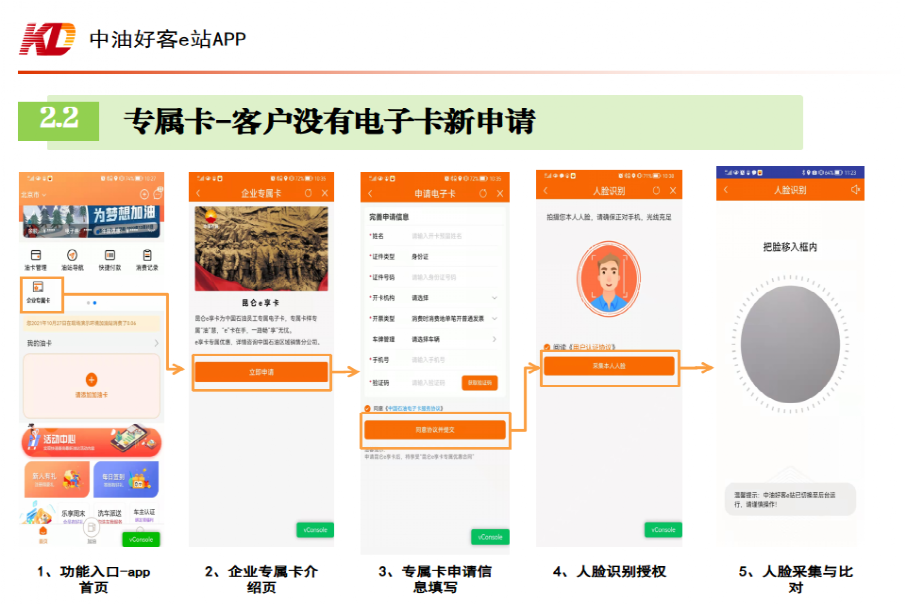Click the back arrow on 申请电子卡 screen
This screenshot has height=605, width=906.
click(x=370, y=193)
